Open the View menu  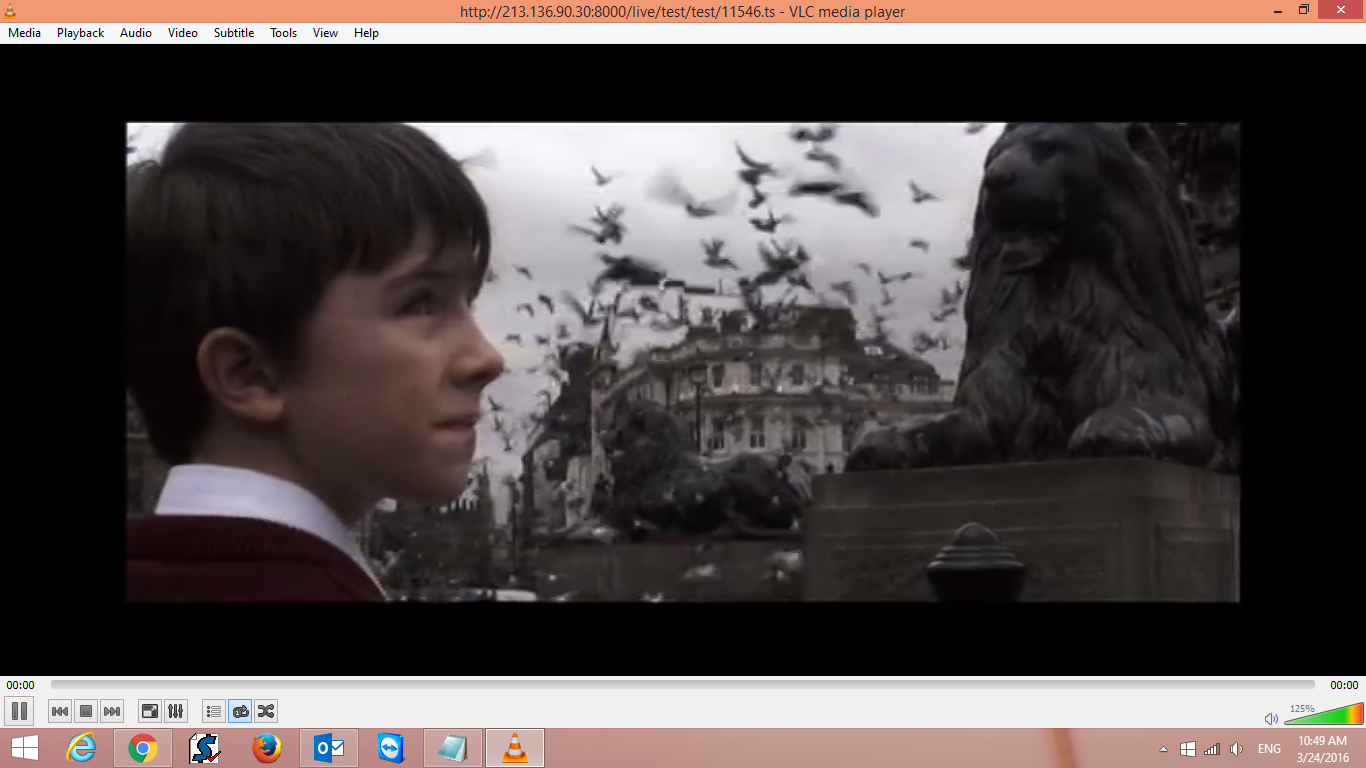pyautogui.click(x=325, y=33)
